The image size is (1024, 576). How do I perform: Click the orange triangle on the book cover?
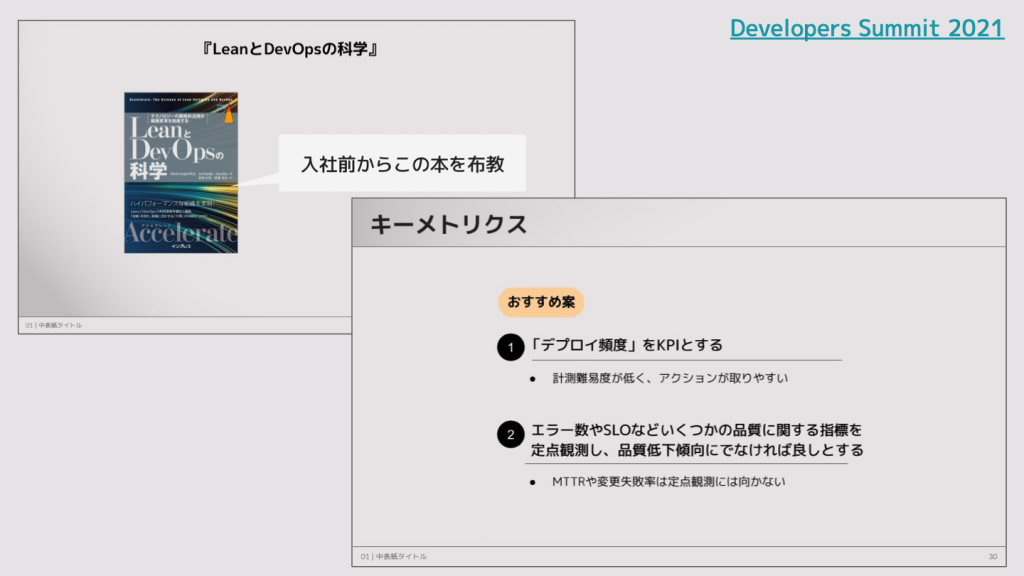(x=229, y=114)
